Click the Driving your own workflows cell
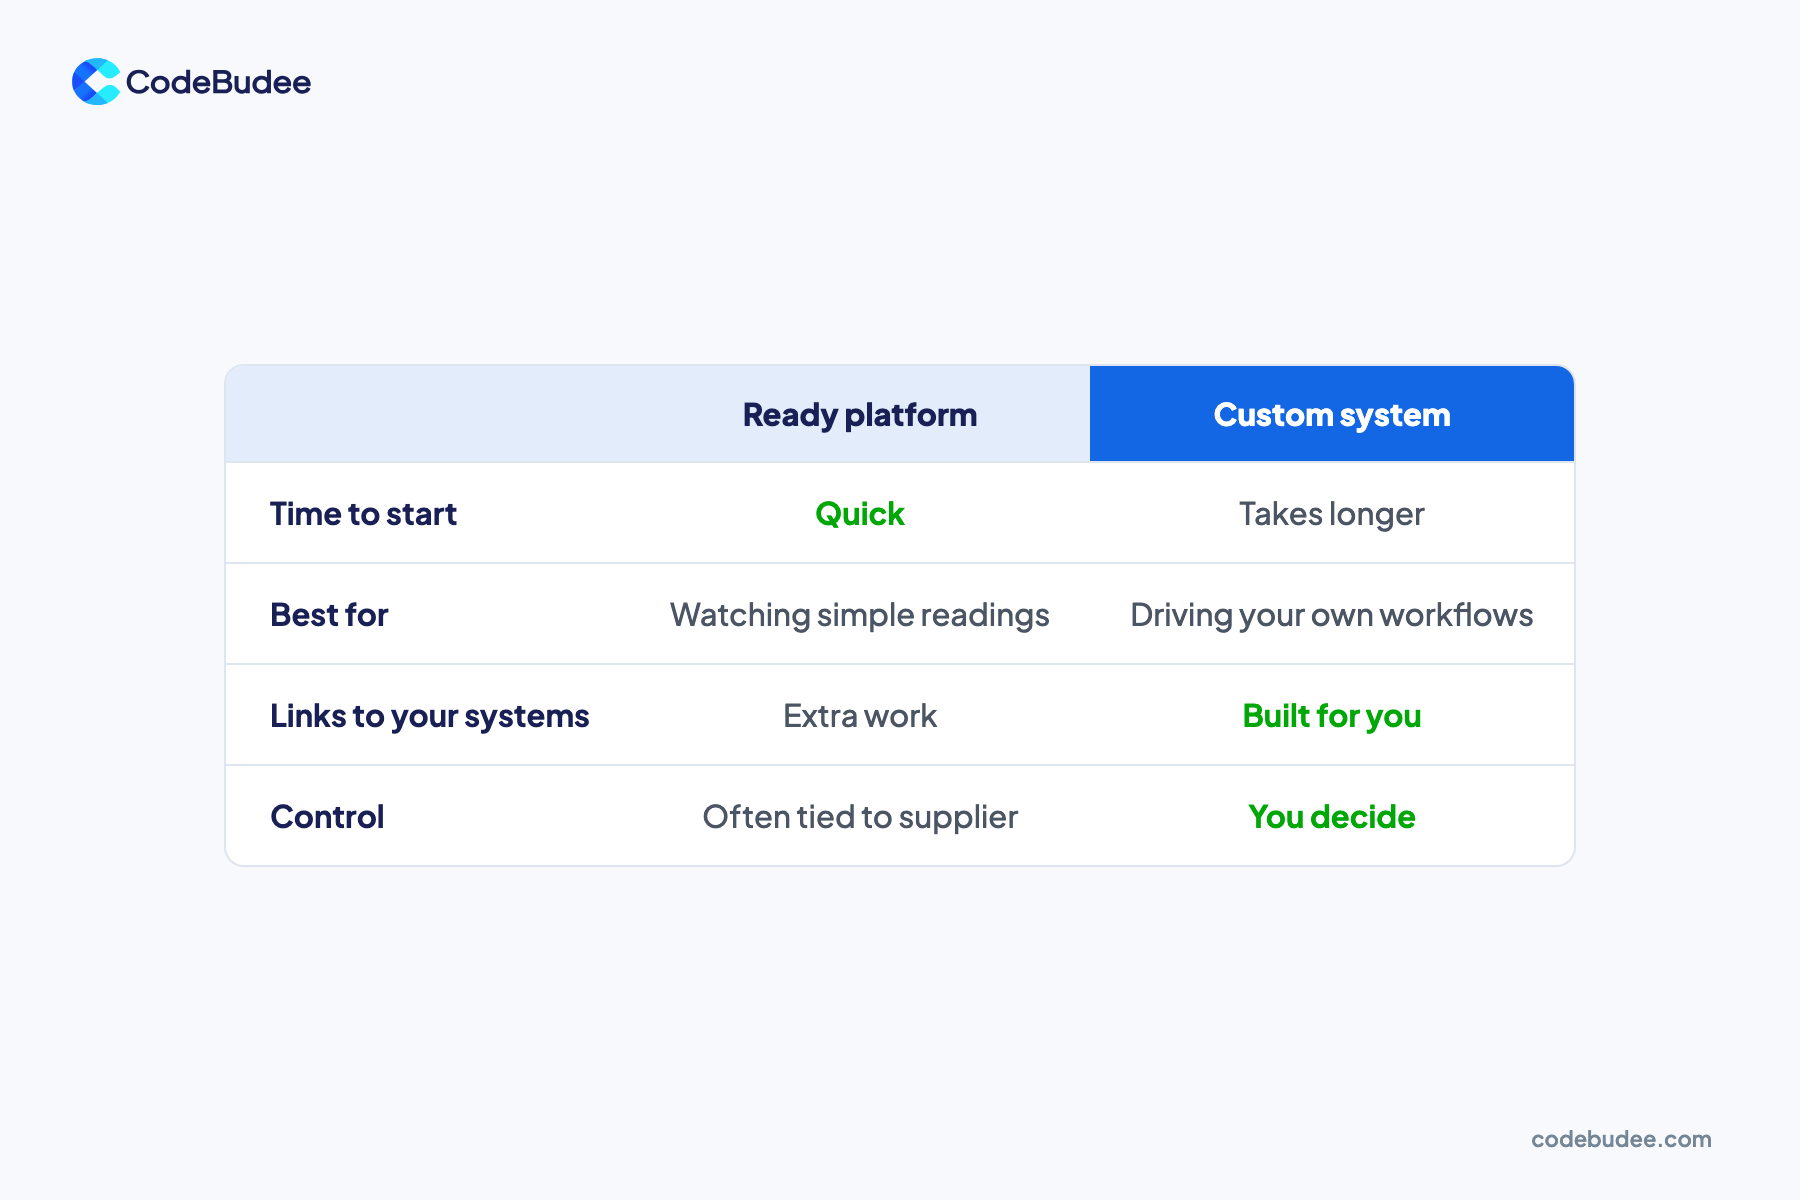Viewport: 1800px width, 1200px height. 1332,615
